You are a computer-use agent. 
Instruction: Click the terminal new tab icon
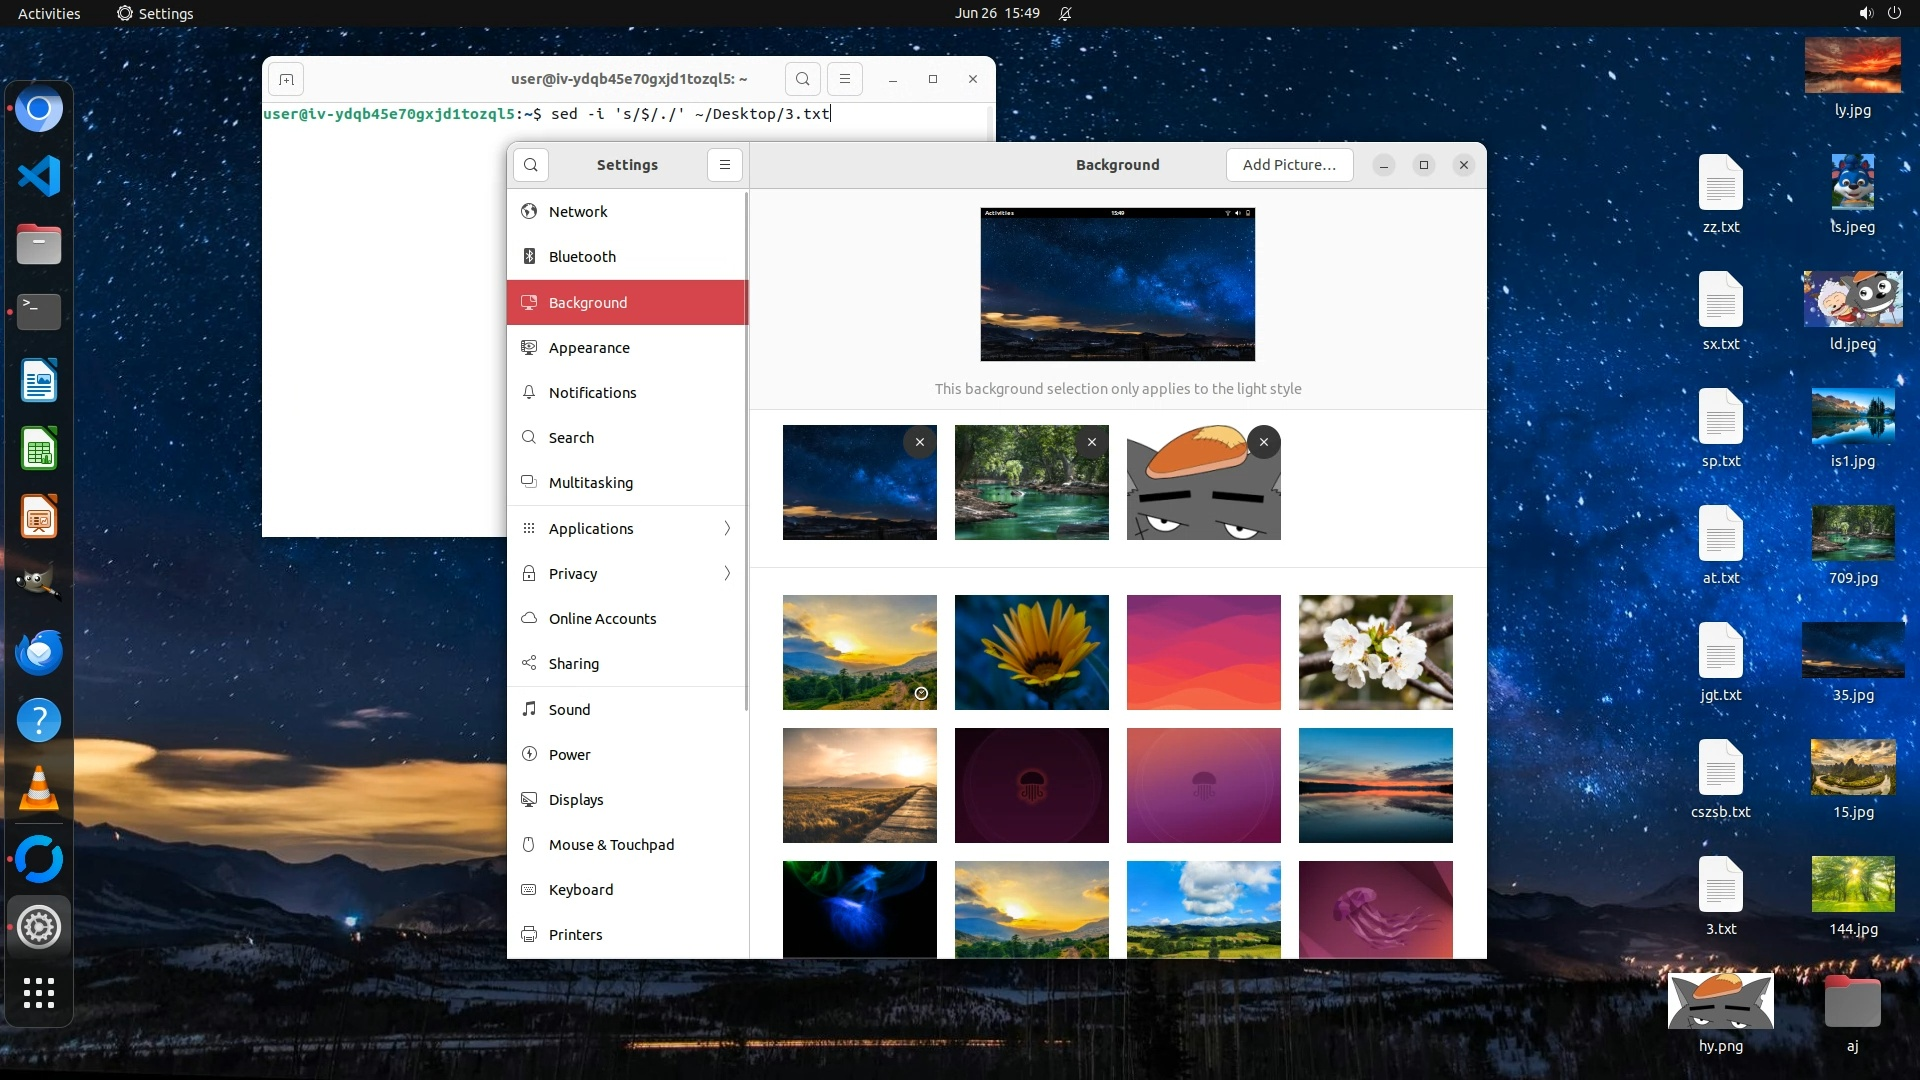click(286, 79)
